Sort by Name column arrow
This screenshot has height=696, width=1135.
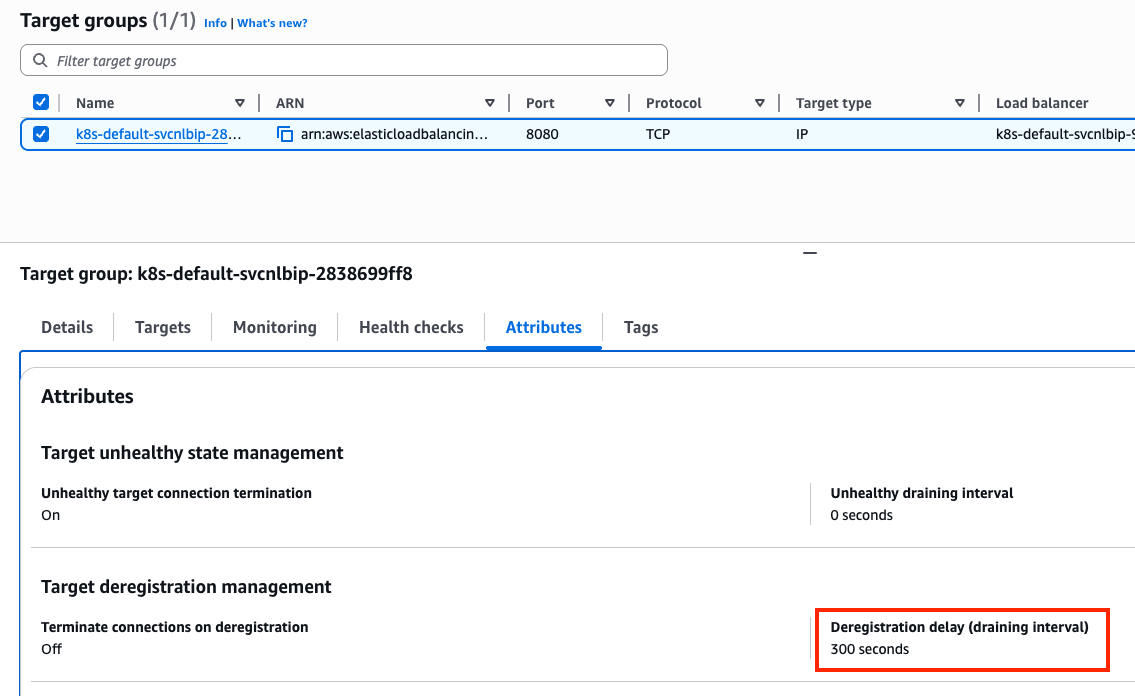pos(240,103)
